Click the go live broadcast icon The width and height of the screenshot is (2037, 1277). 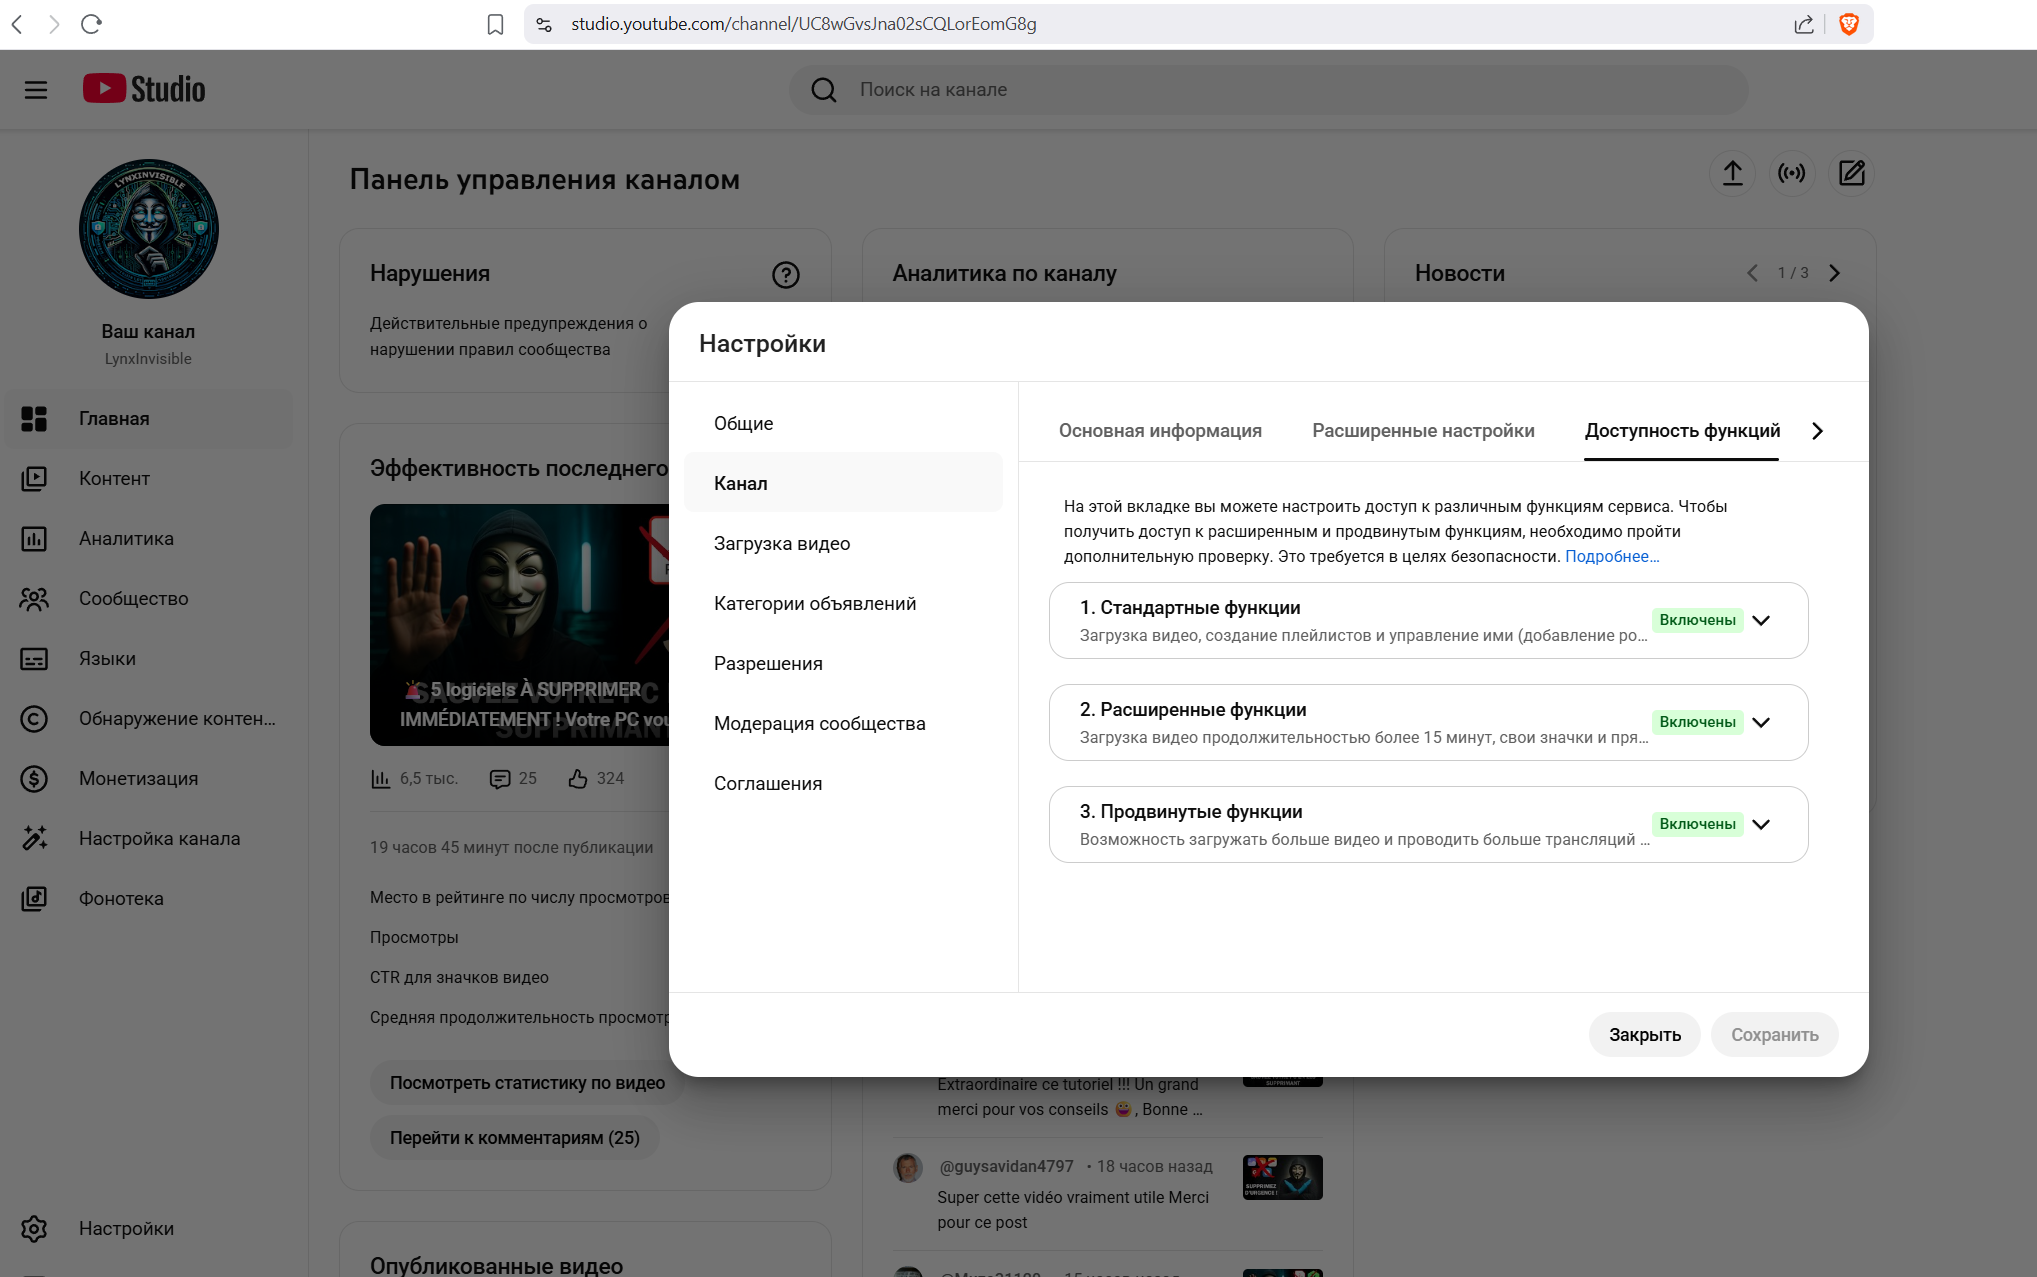pos(1791,173)
